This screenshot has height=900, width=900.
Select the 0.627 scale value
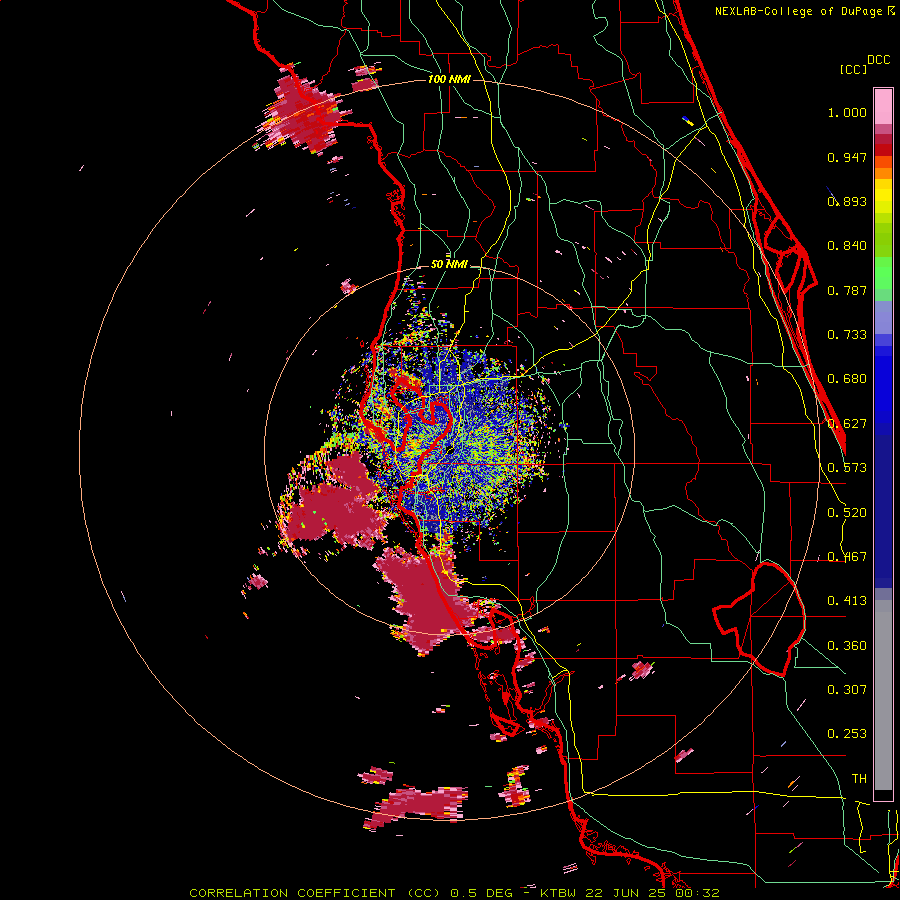pos(847,424)
